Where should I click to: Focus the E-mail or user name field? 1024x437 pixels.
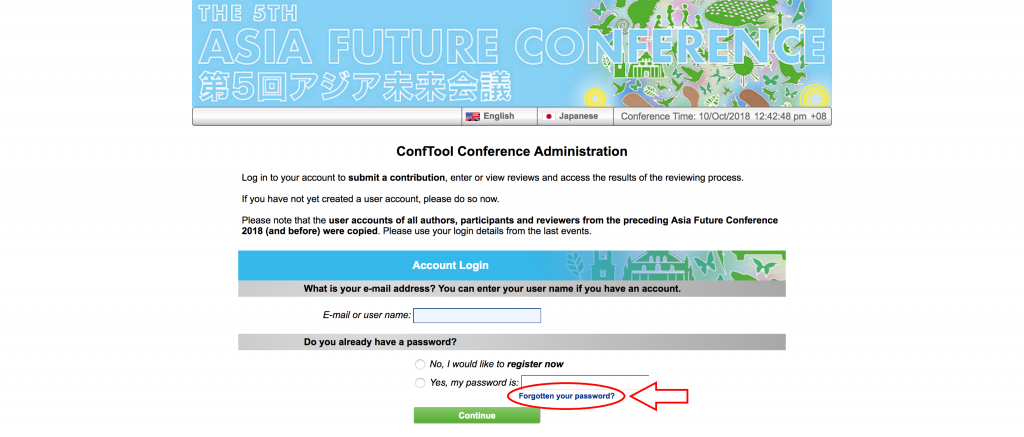[x=477, y=315]
